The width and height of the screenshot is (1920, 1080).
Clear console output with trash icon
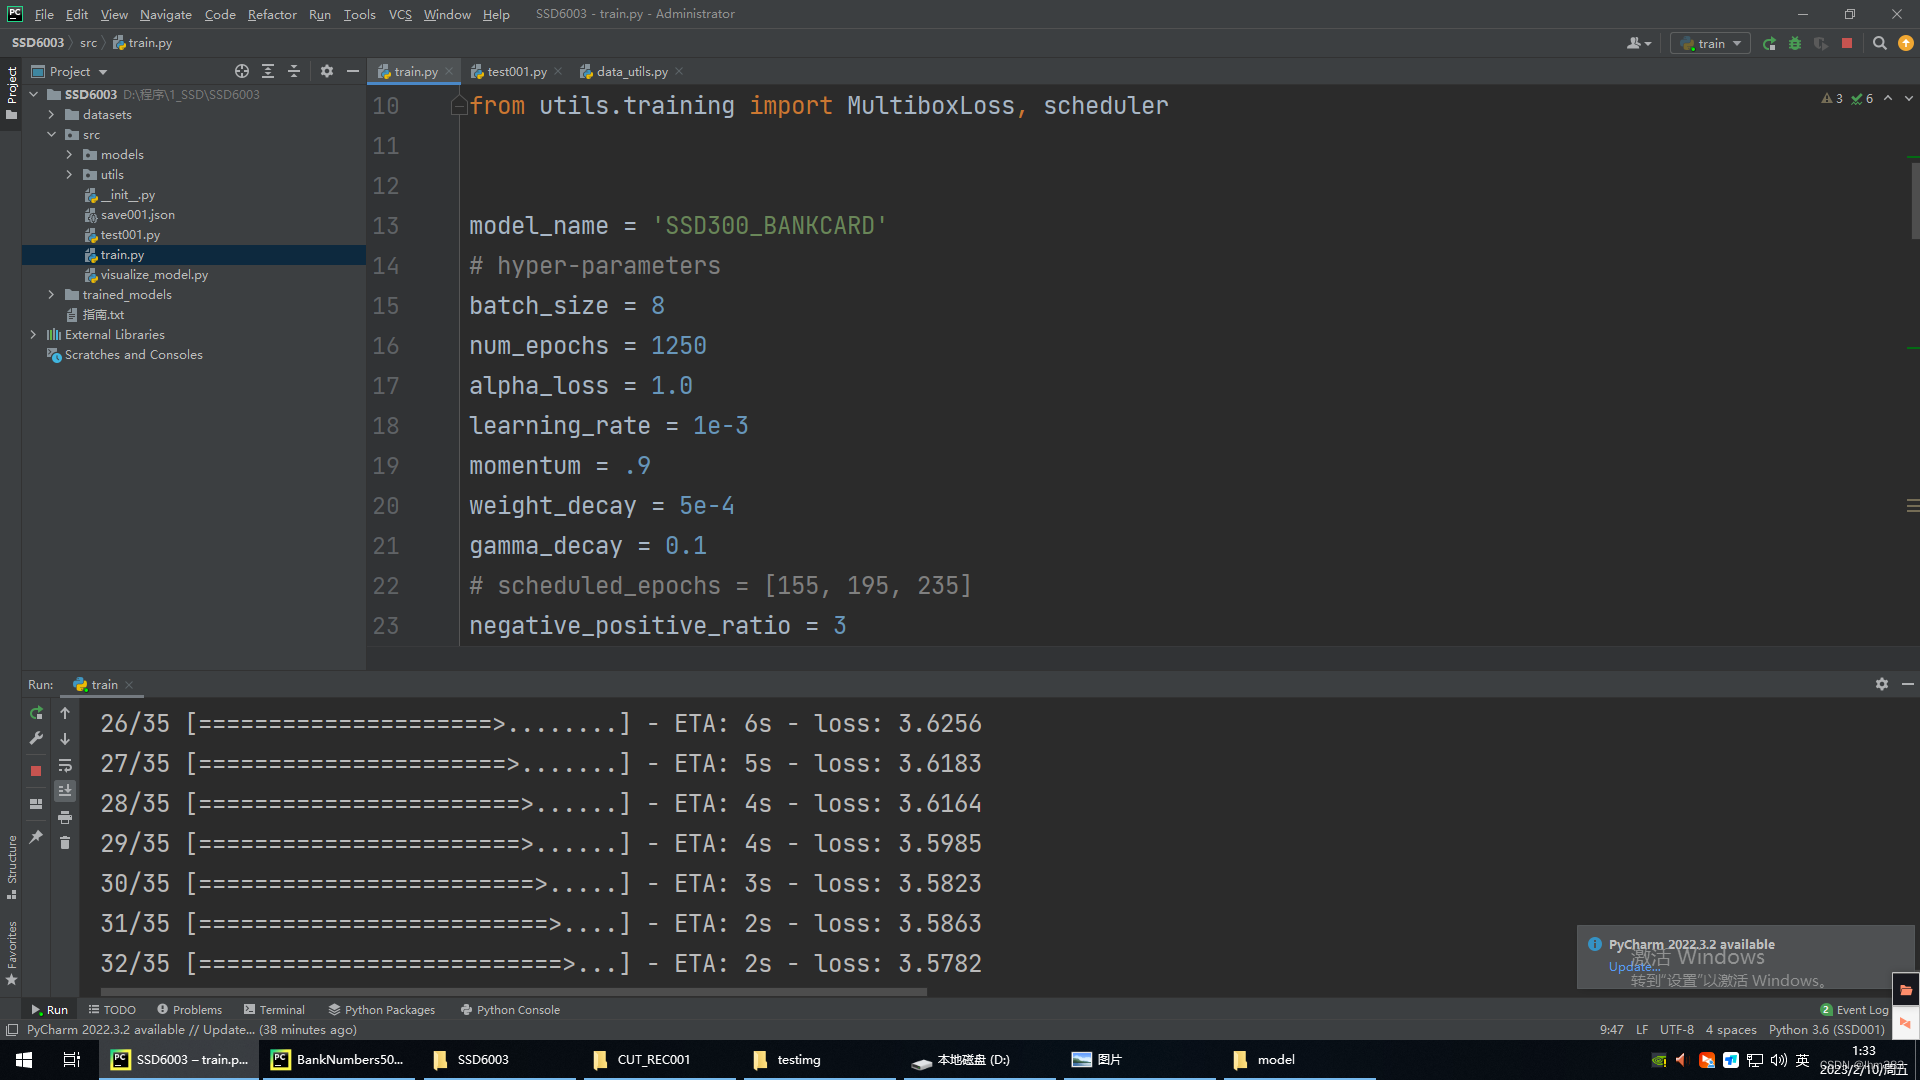[x=65, y=843]
